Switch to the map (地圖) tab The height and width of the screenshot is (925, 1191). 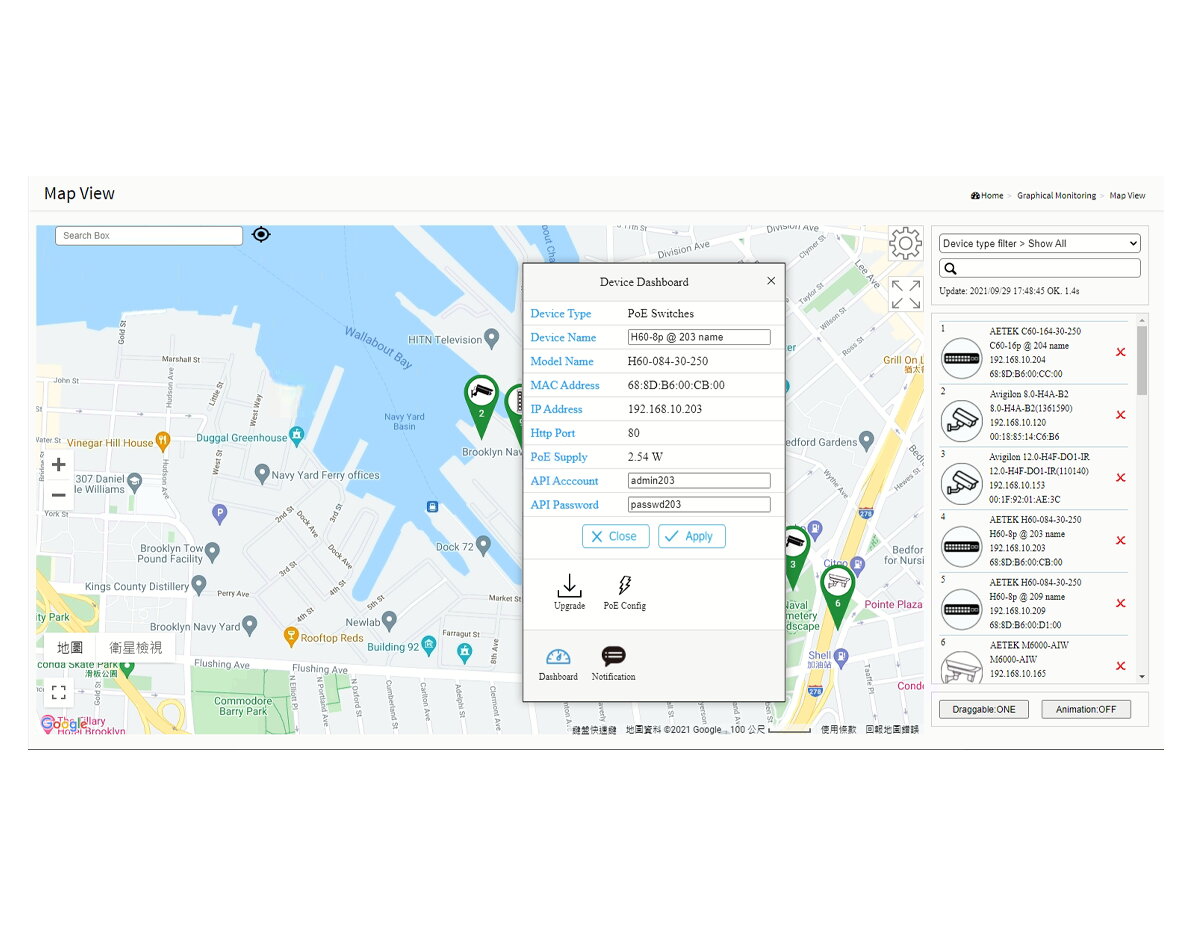point(70,648)
